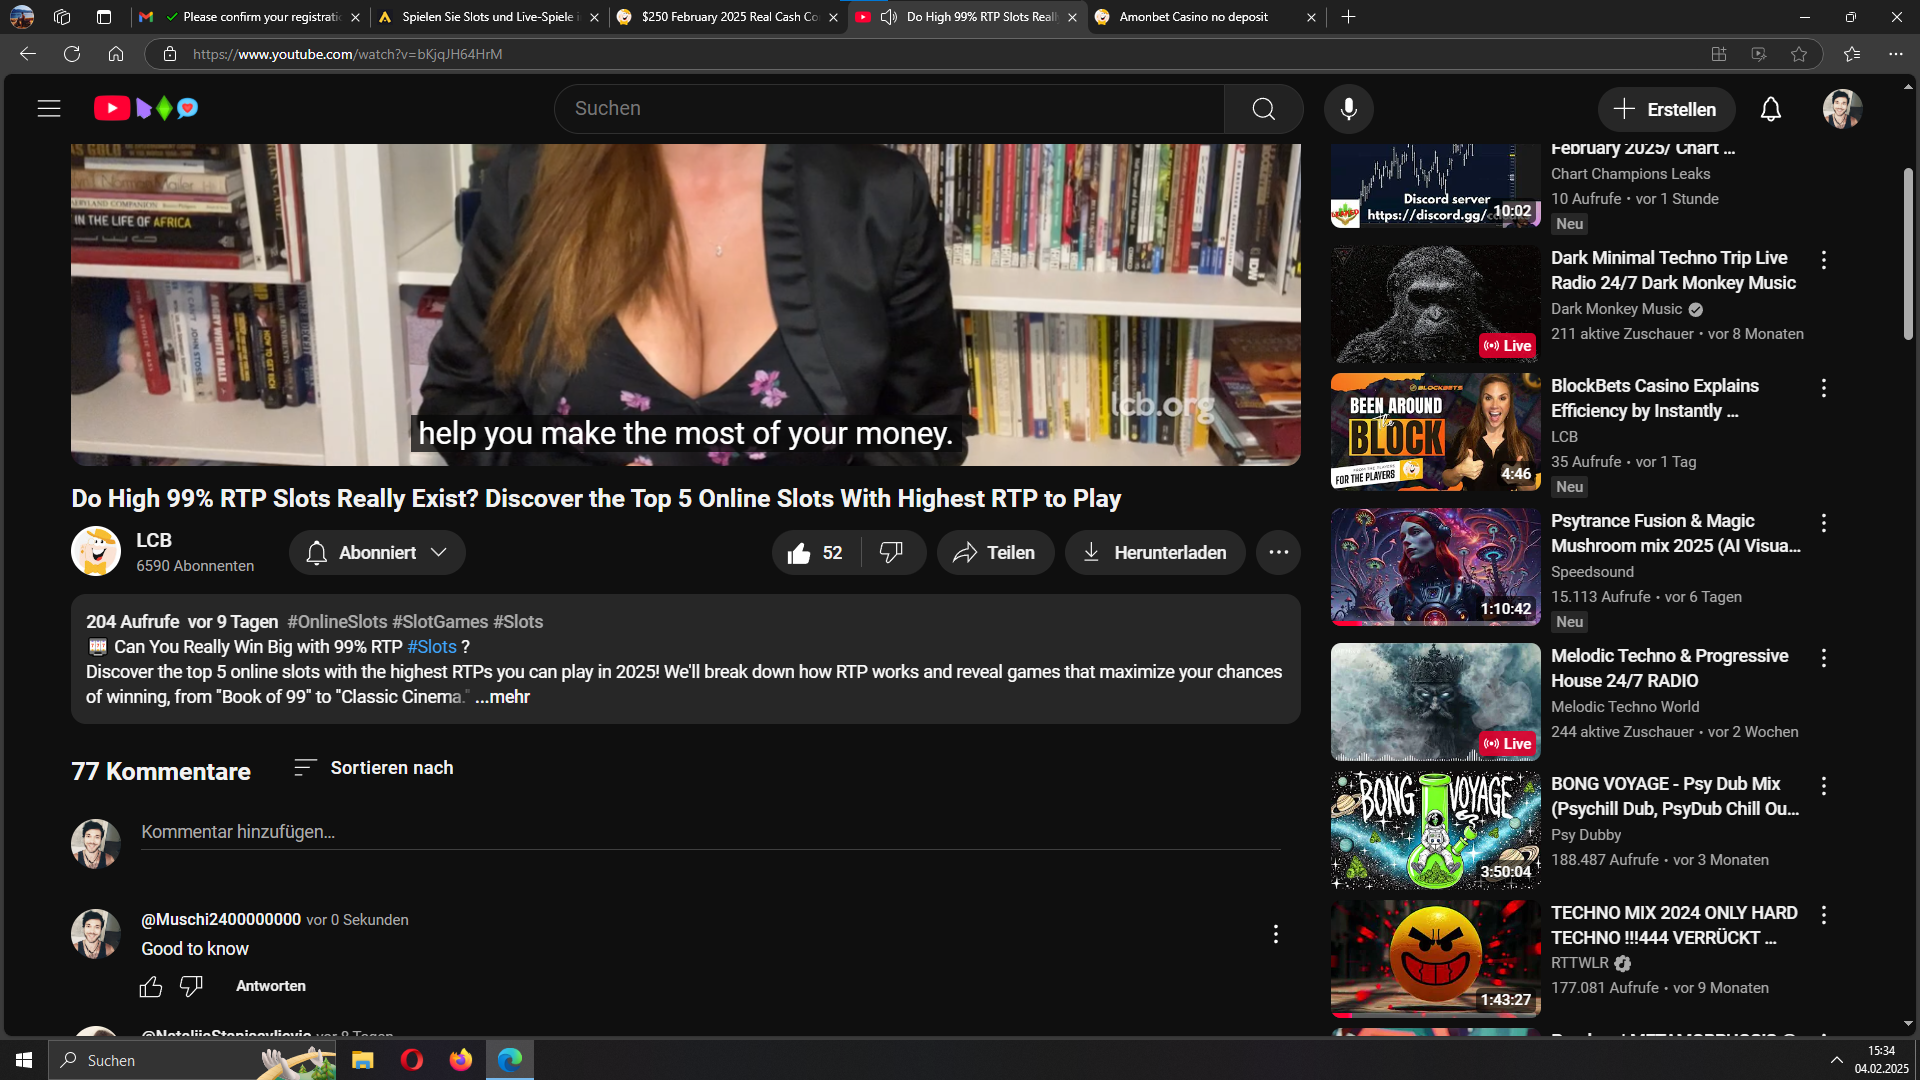Open Opera from the taskbar
The height and width of the screenshot is (1080, 1920).
pyautogui.click(x=412, y=1060)
